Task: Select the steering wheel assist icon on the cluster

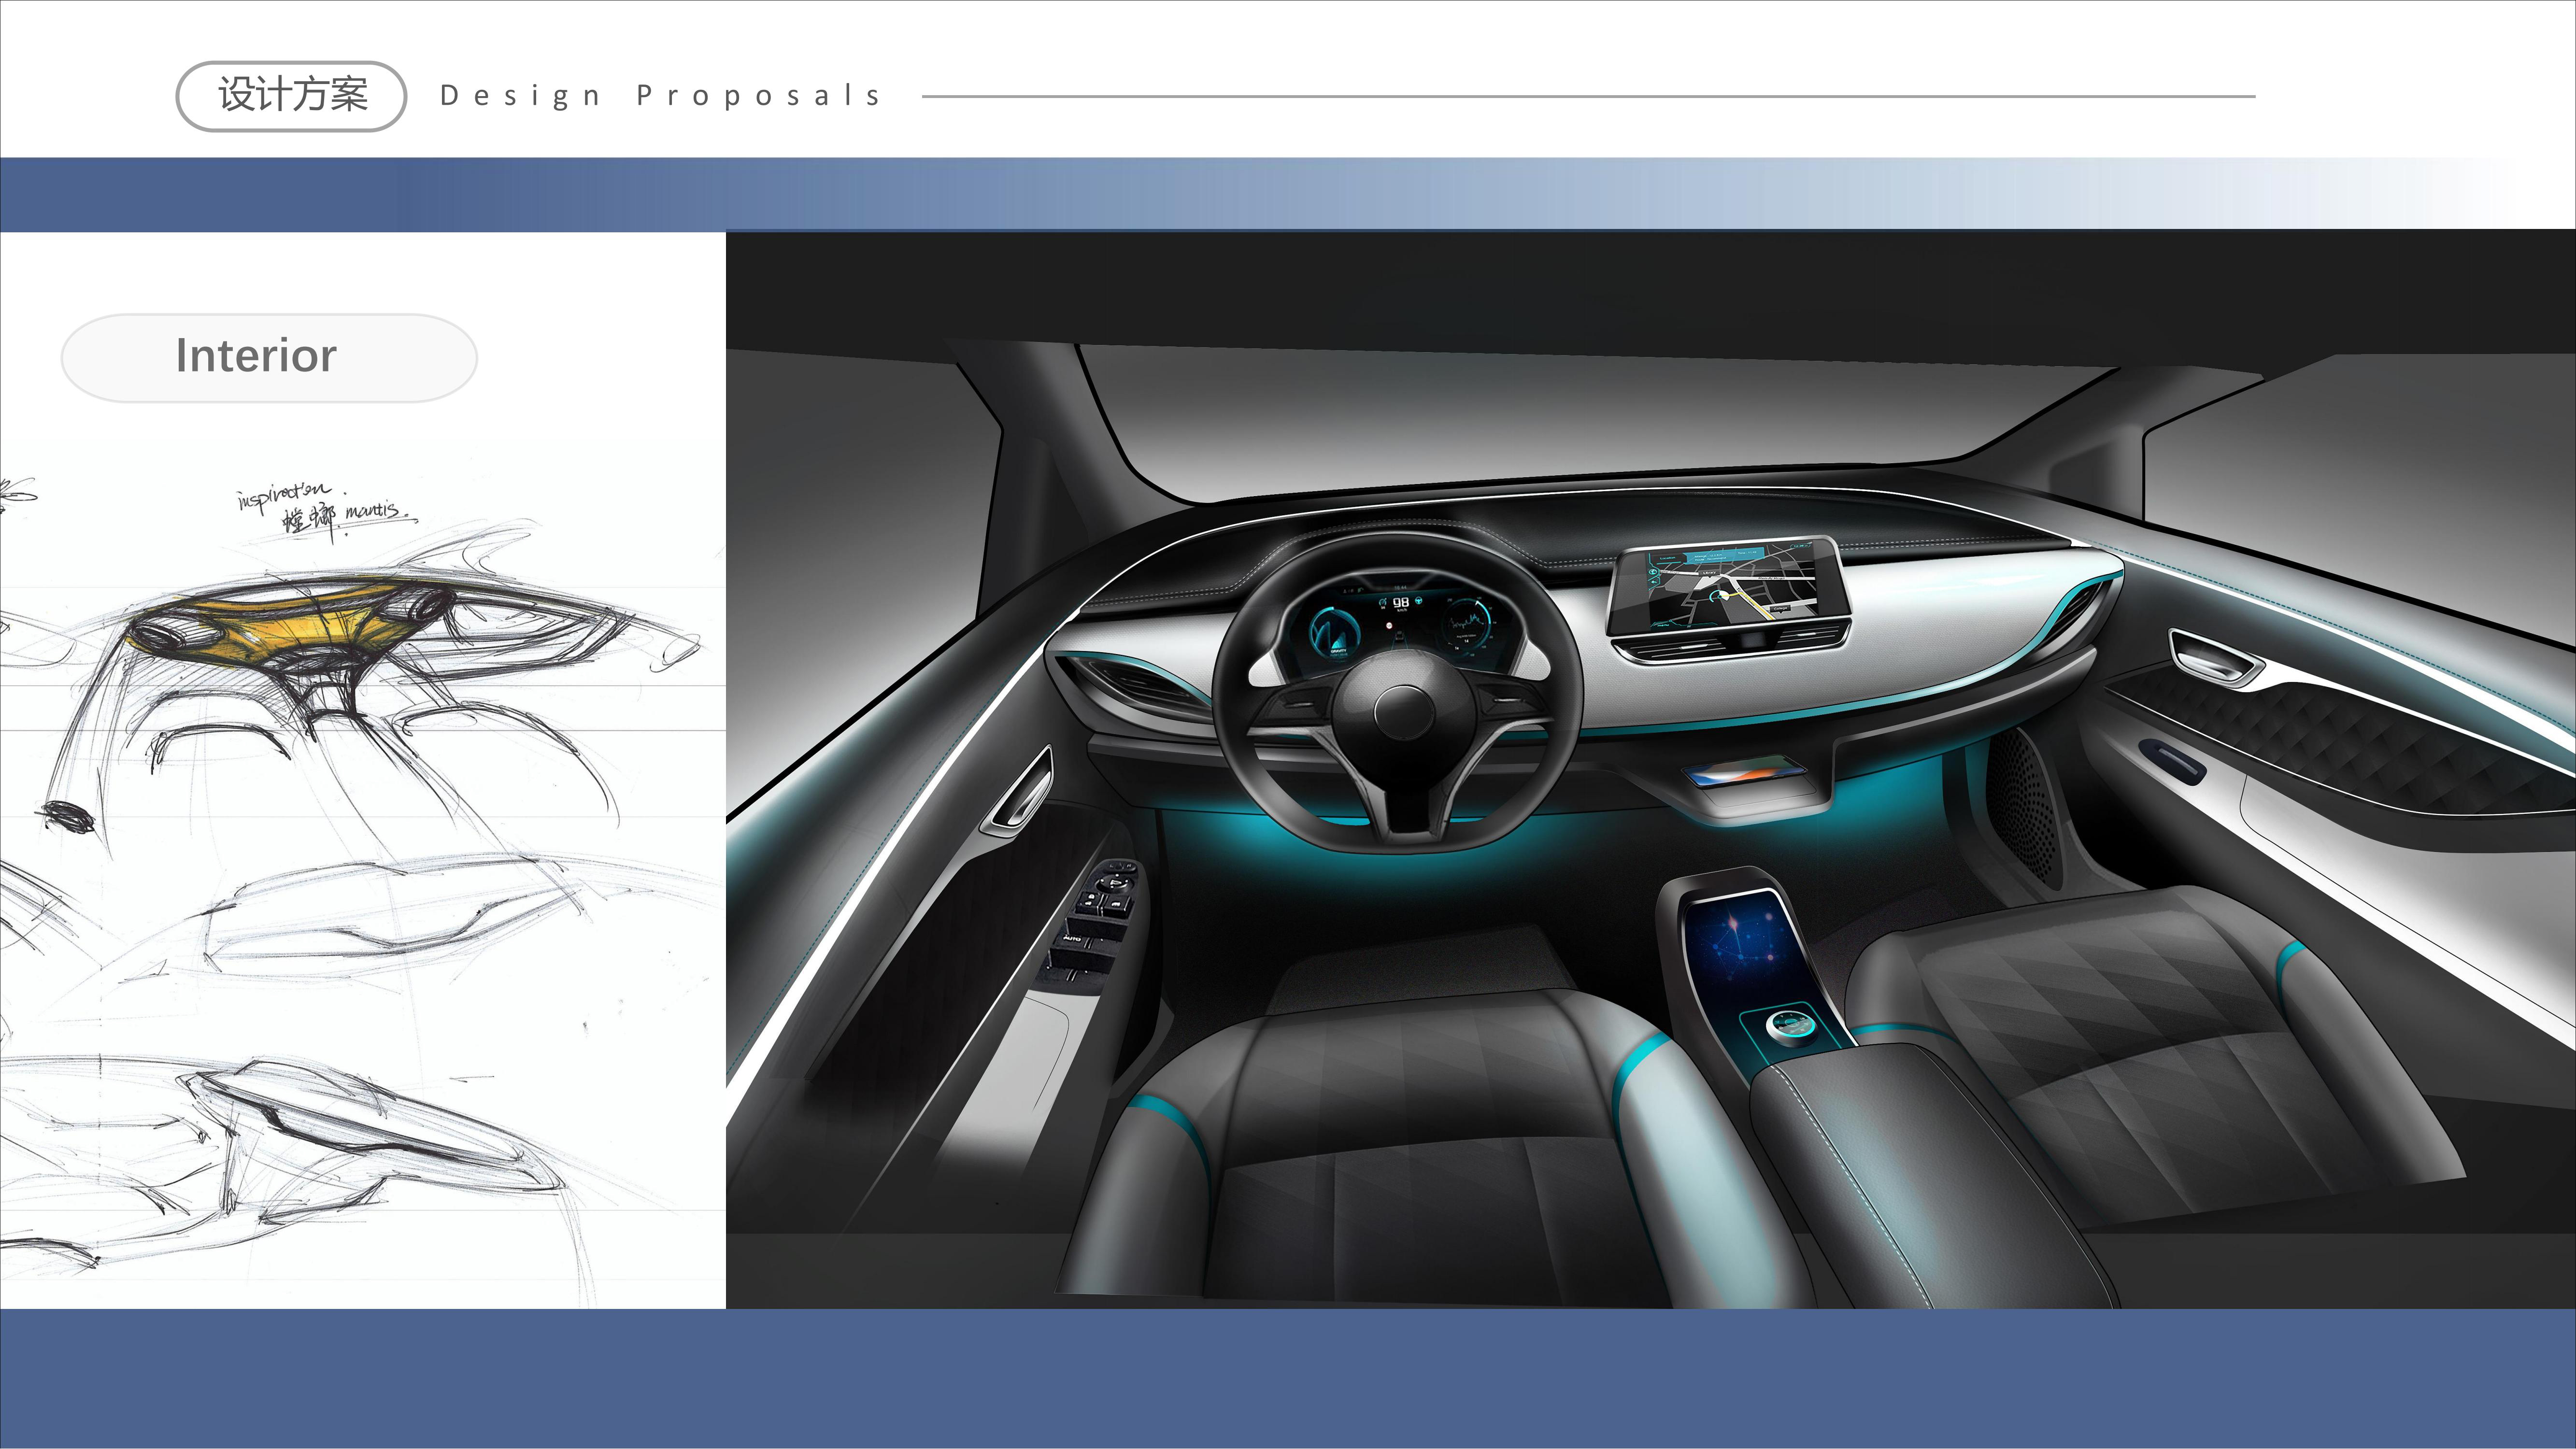Action: coord(1418,601)
